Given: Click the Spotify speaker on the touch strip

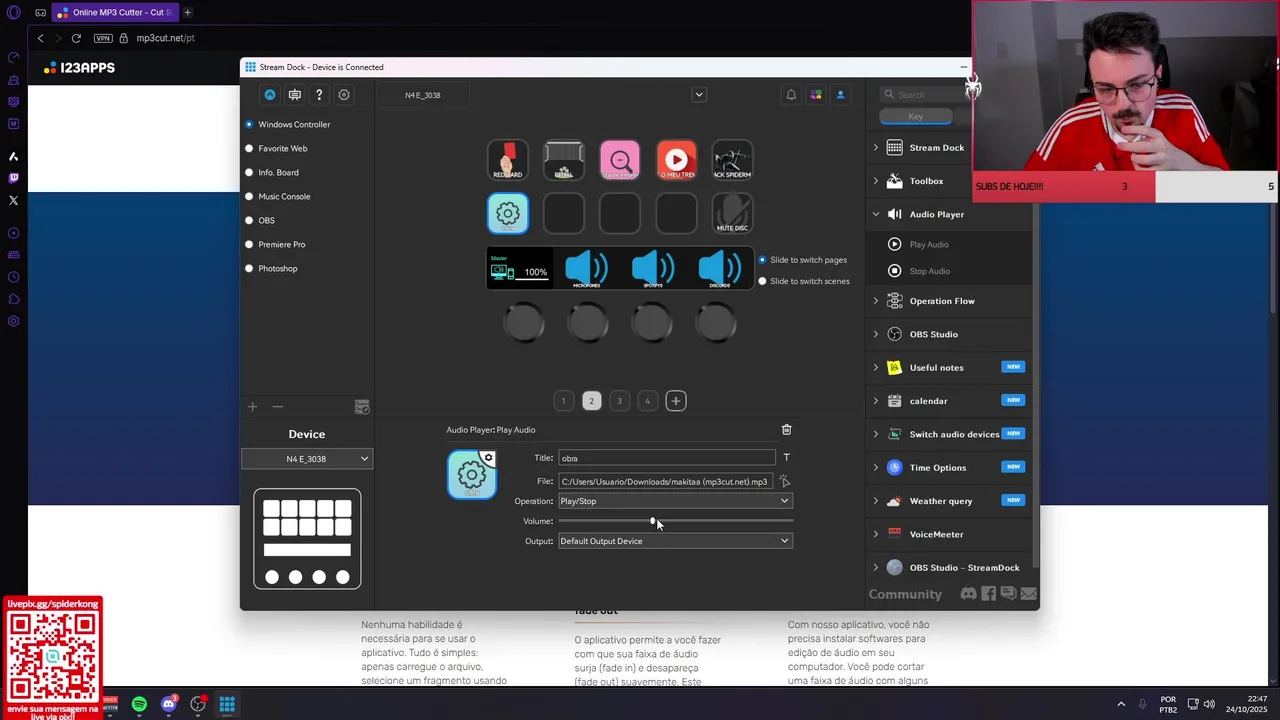Looking at the screenshot, I should pos(653,269).
